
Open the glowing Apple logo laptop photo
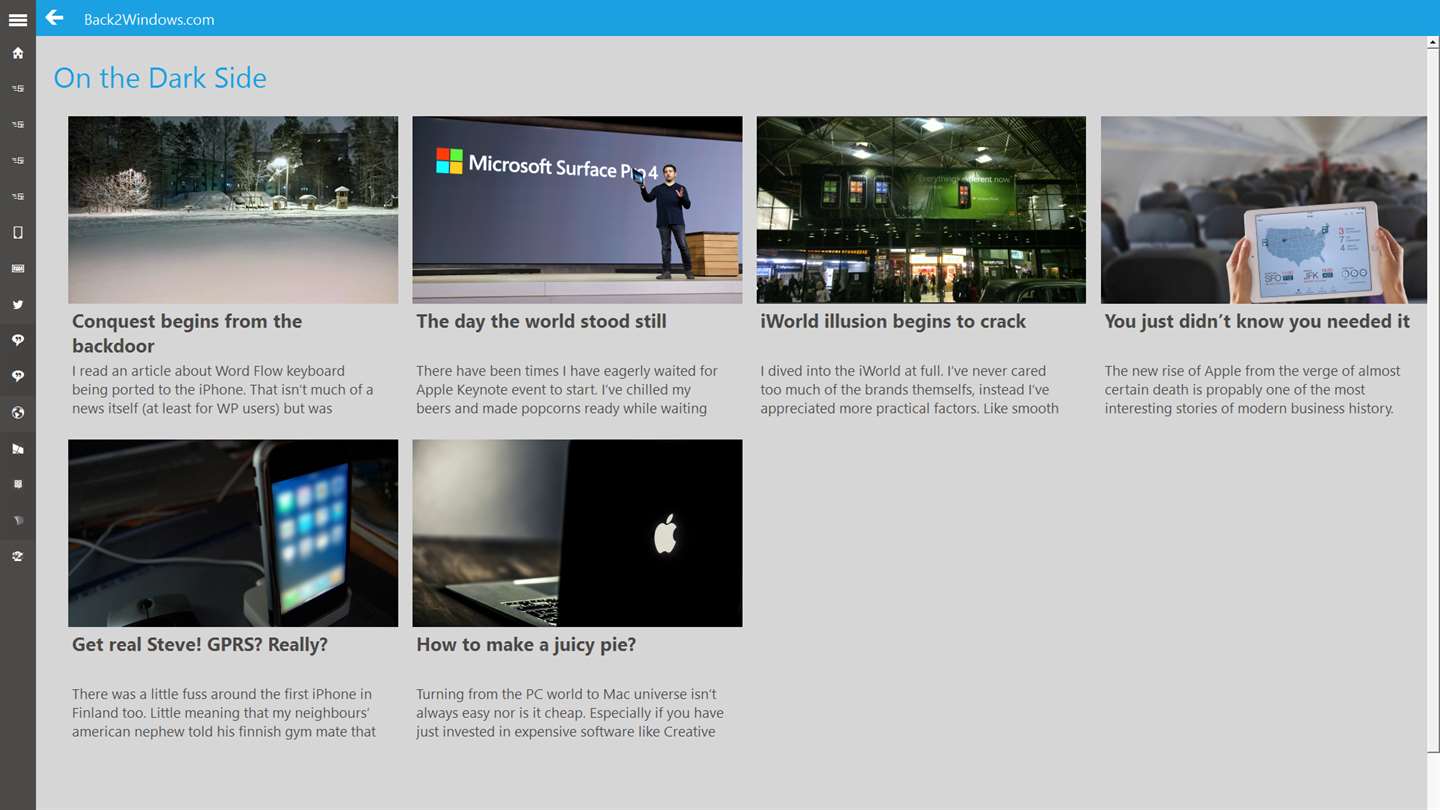coord(577,533)
